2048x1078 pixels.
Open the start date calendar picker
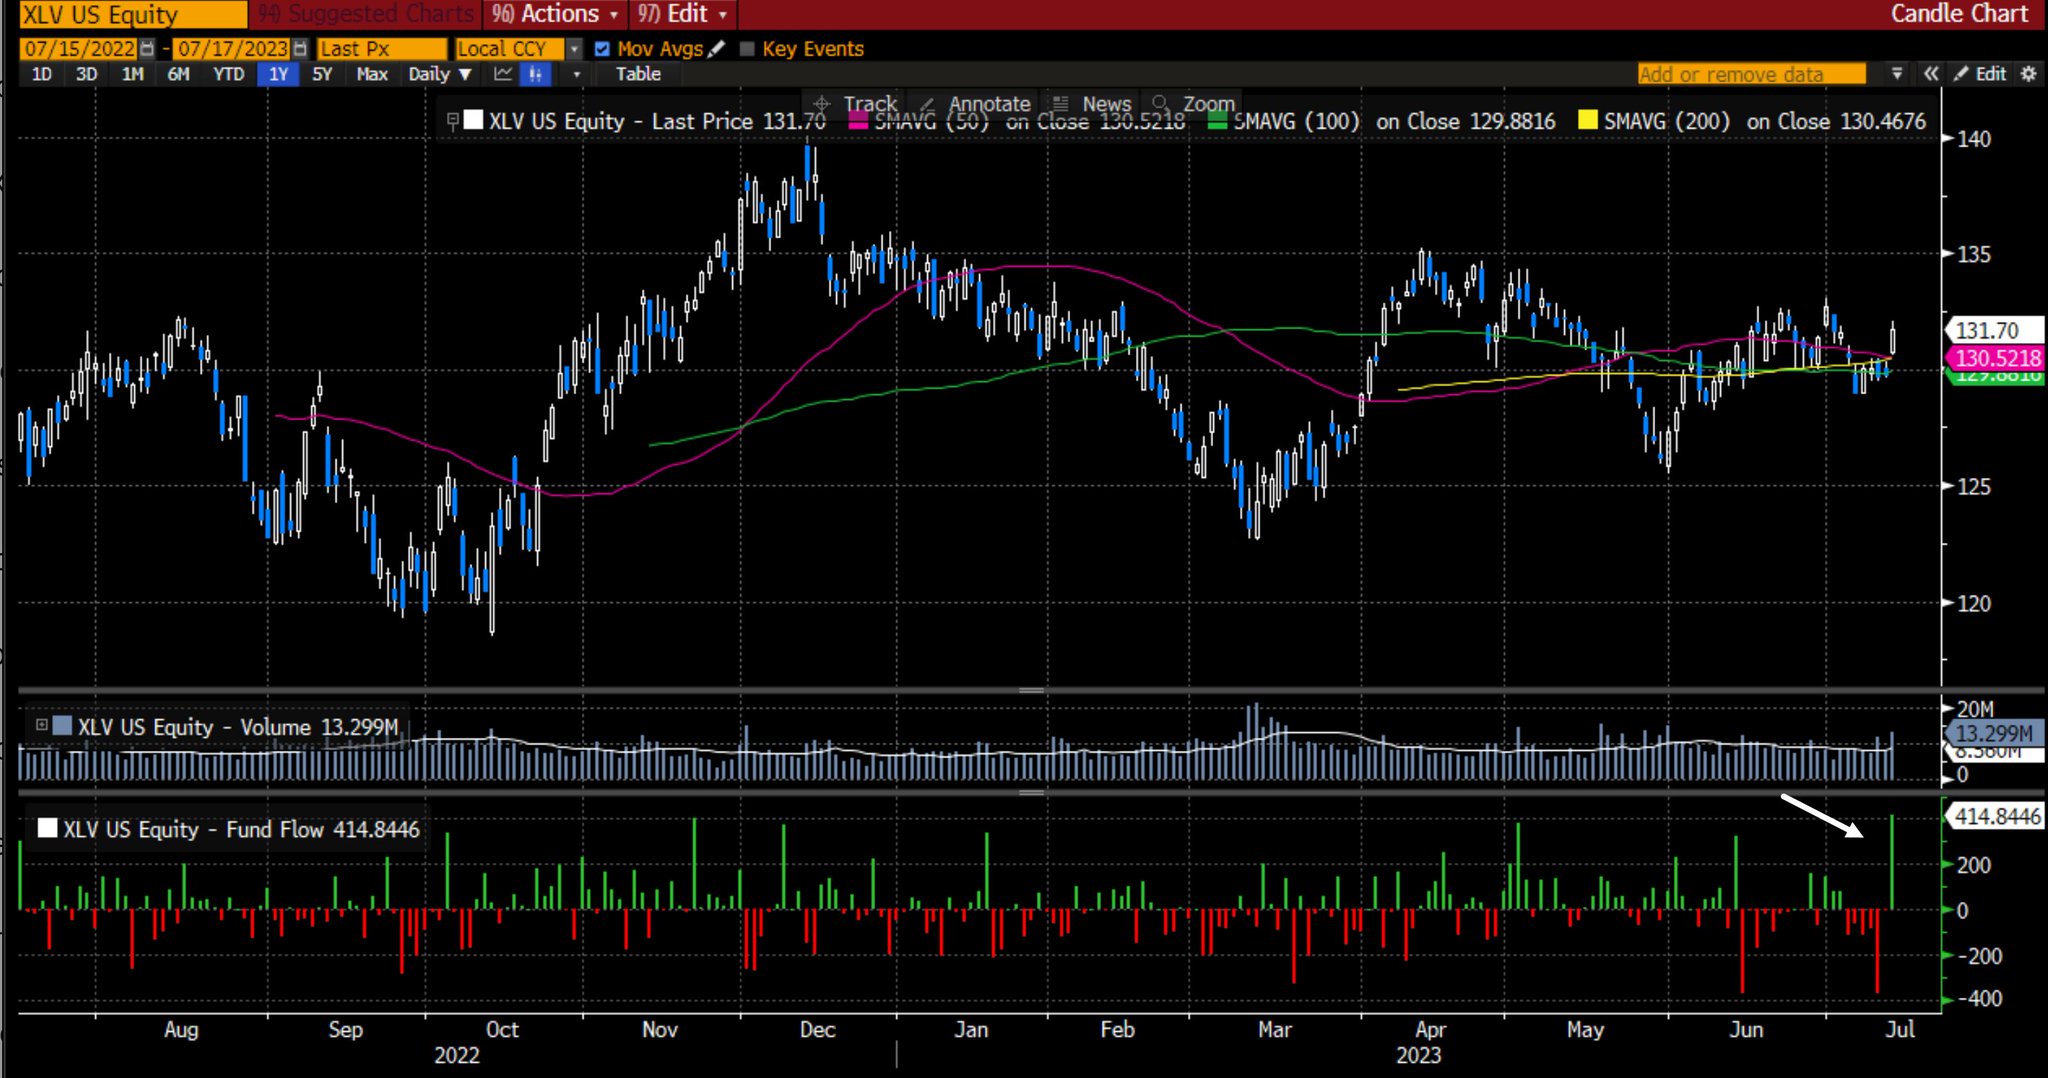(148, 49)
